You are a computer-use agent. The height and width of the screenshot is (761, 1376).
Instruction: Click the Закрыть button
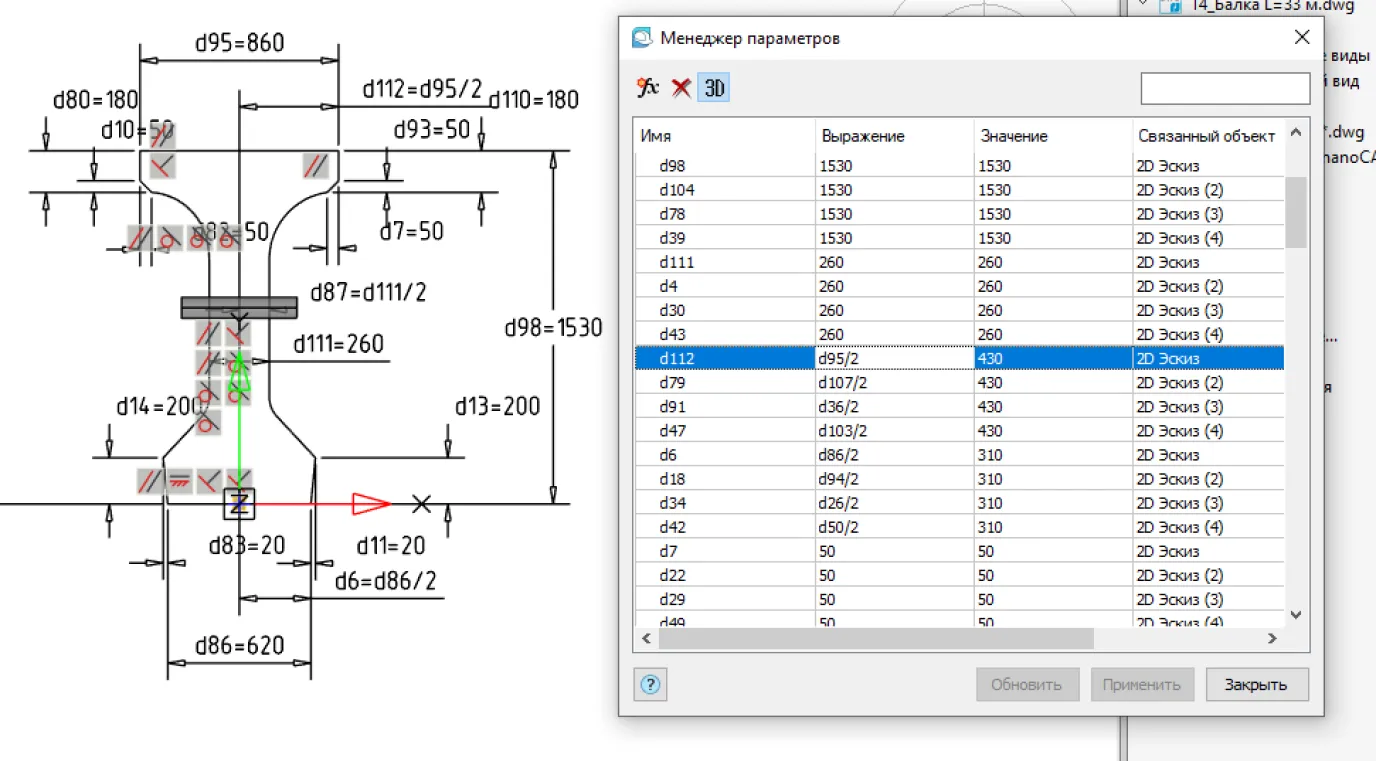pos(1256,684)
